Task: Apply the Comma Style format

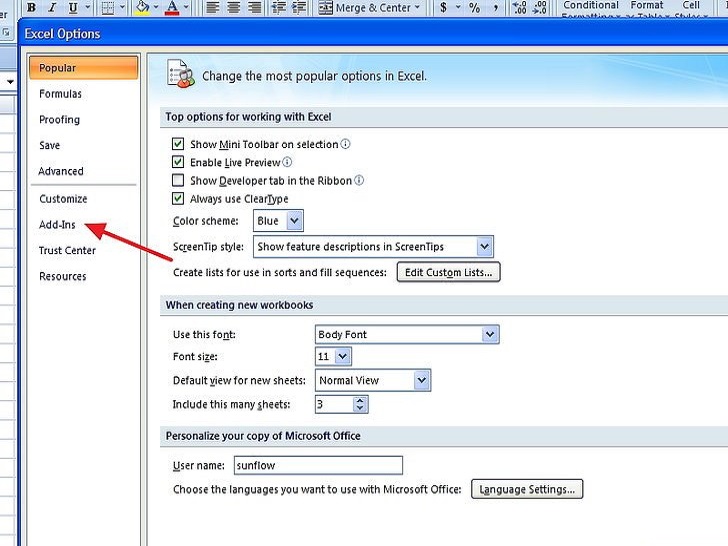Action: pyautogui.click(x=495, y=7)
